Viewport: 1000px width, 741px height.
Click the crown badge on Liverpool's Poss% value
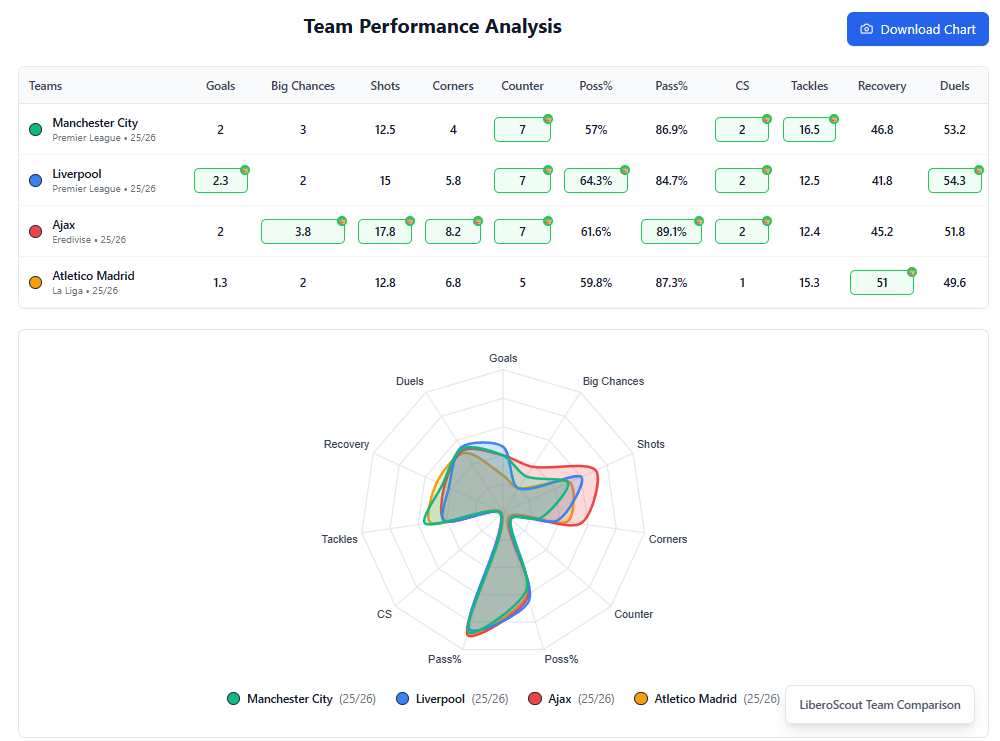coord(624,170)
